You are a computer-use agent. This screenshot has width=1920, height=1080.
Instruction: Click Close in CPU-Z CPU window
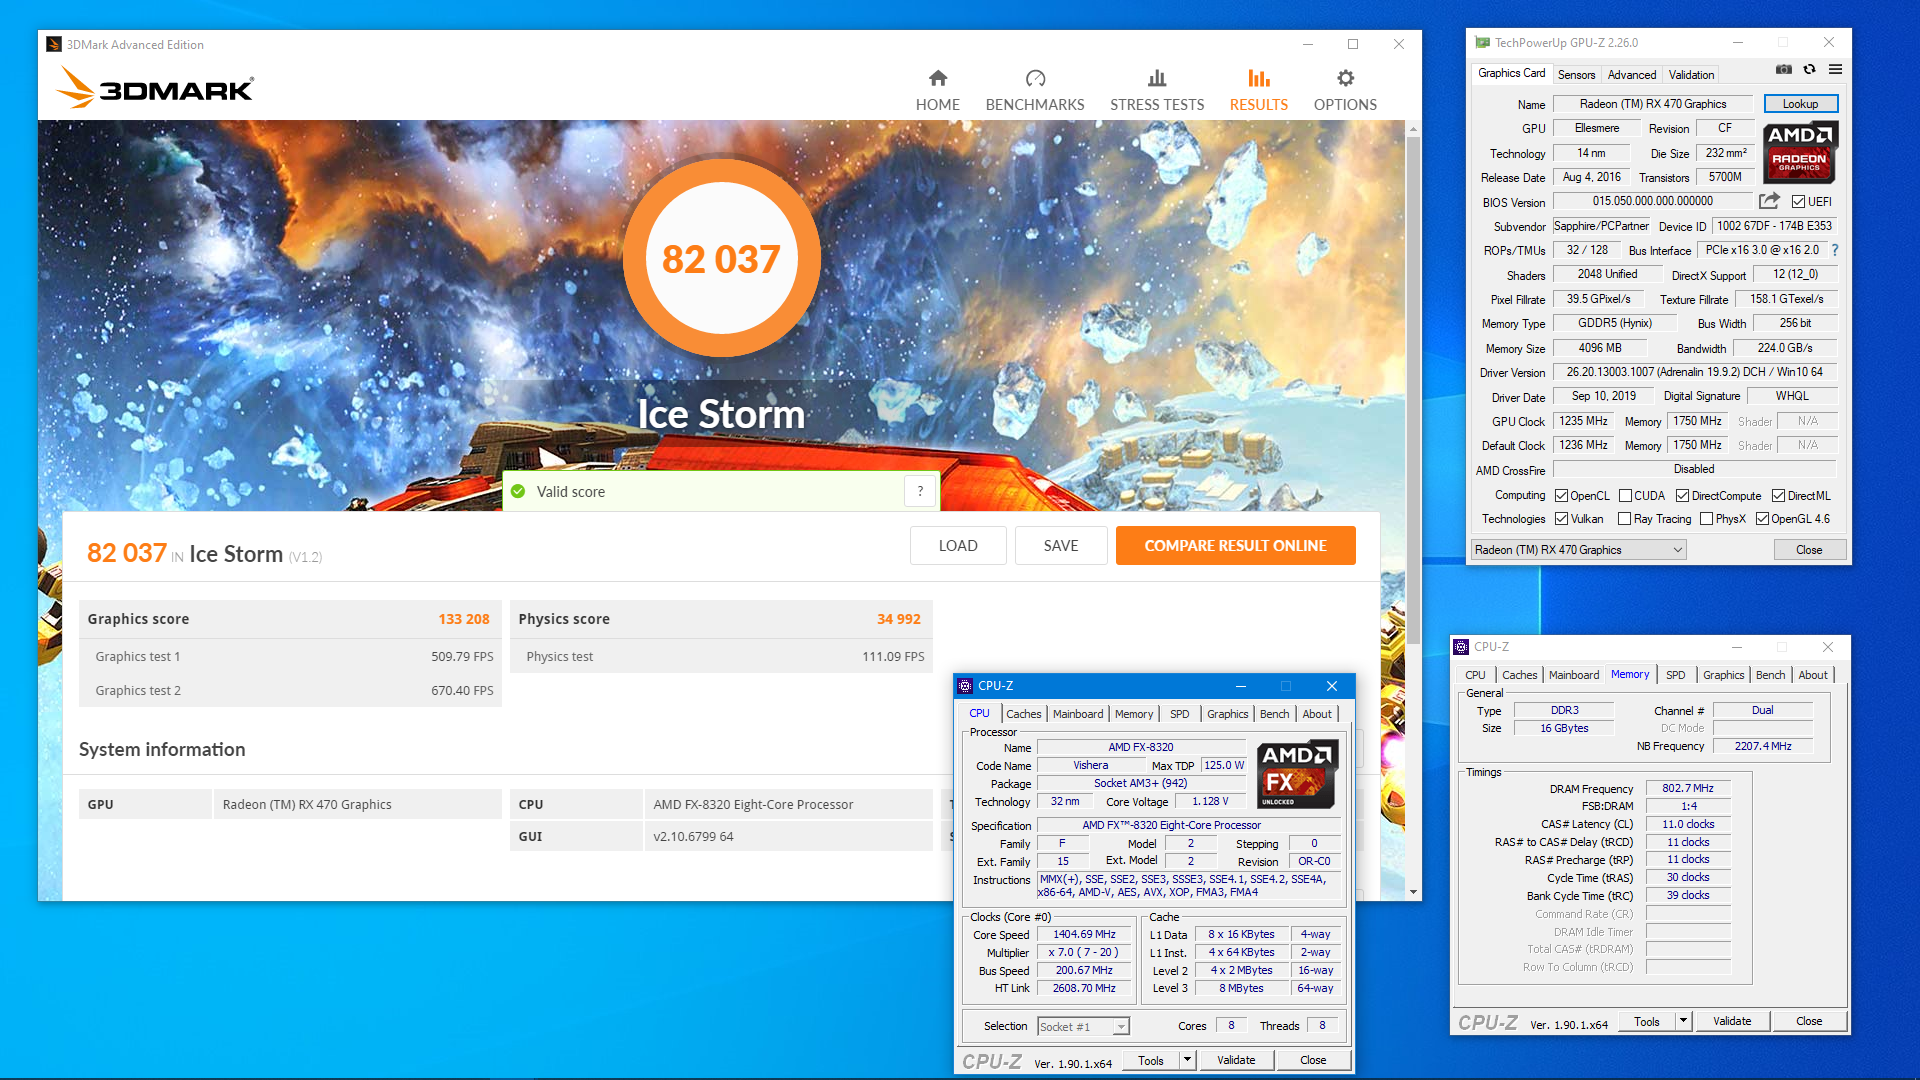[x=1313, y=1060]
